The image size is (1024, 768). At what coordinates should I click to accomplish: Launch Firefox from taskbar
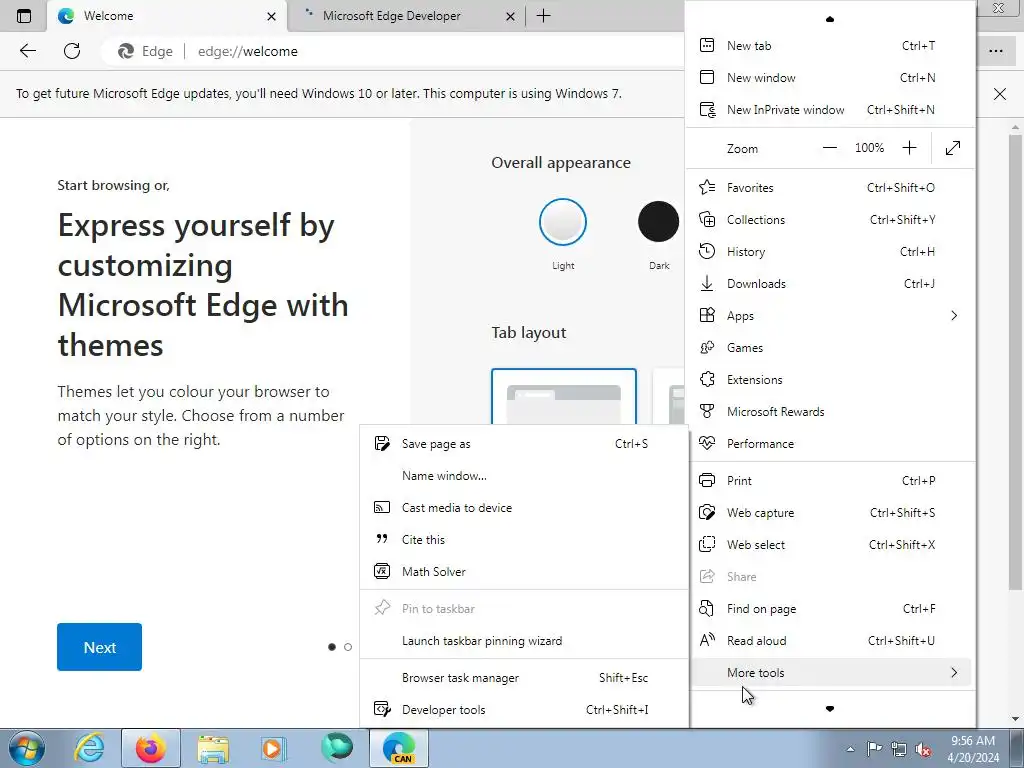[150, 748]
